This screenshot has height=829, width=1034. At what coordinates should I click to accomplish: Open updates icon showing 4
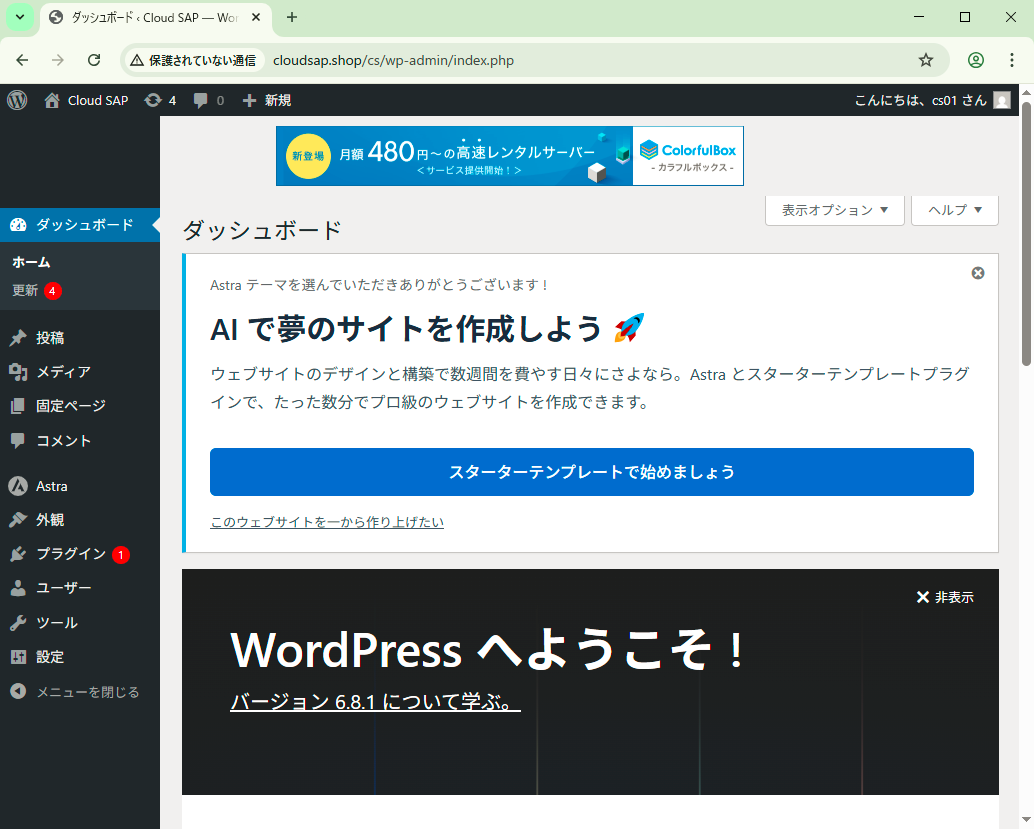pos(153,100)
